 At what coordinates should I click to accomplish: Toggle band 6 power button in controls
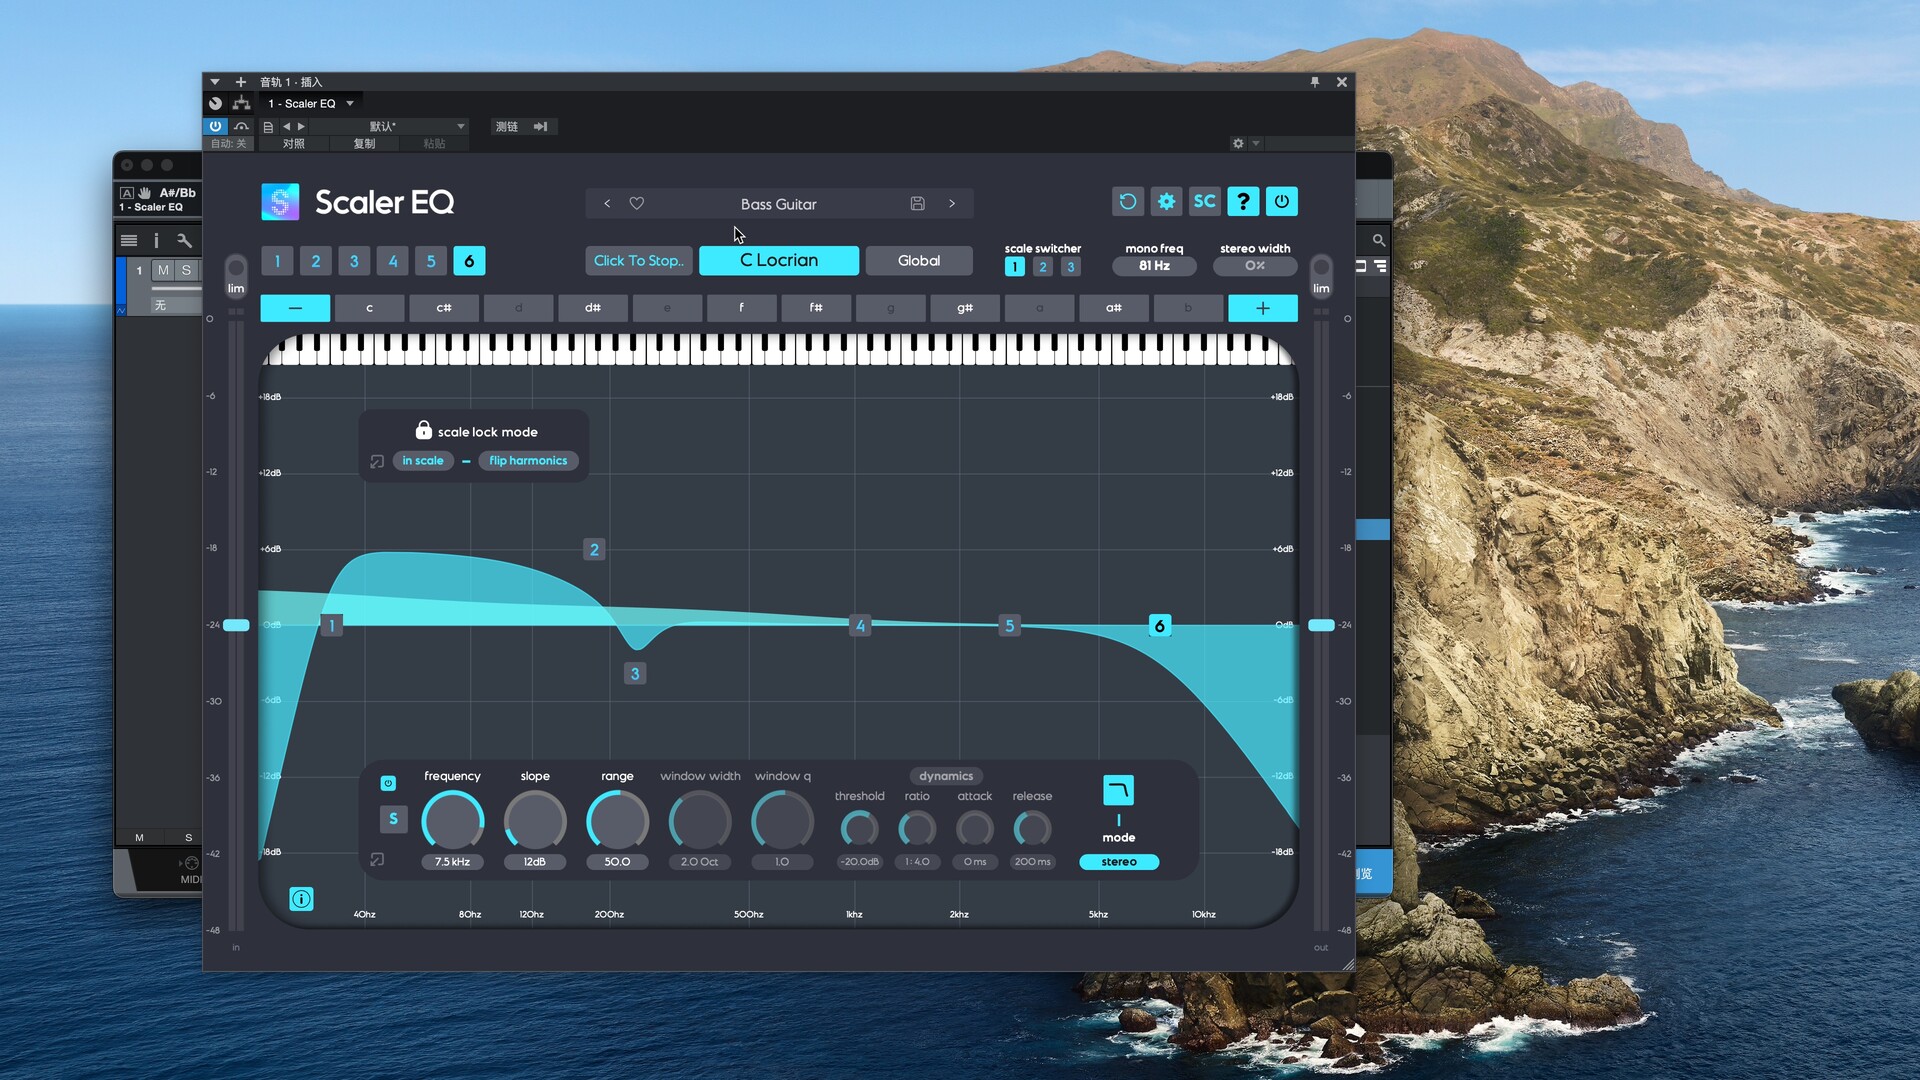[x=388, y=783]
